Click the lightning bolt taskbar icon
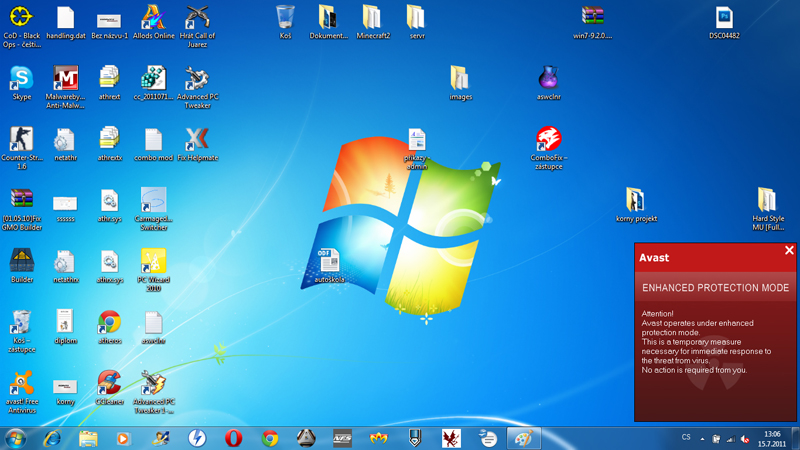 click(197, 438)
